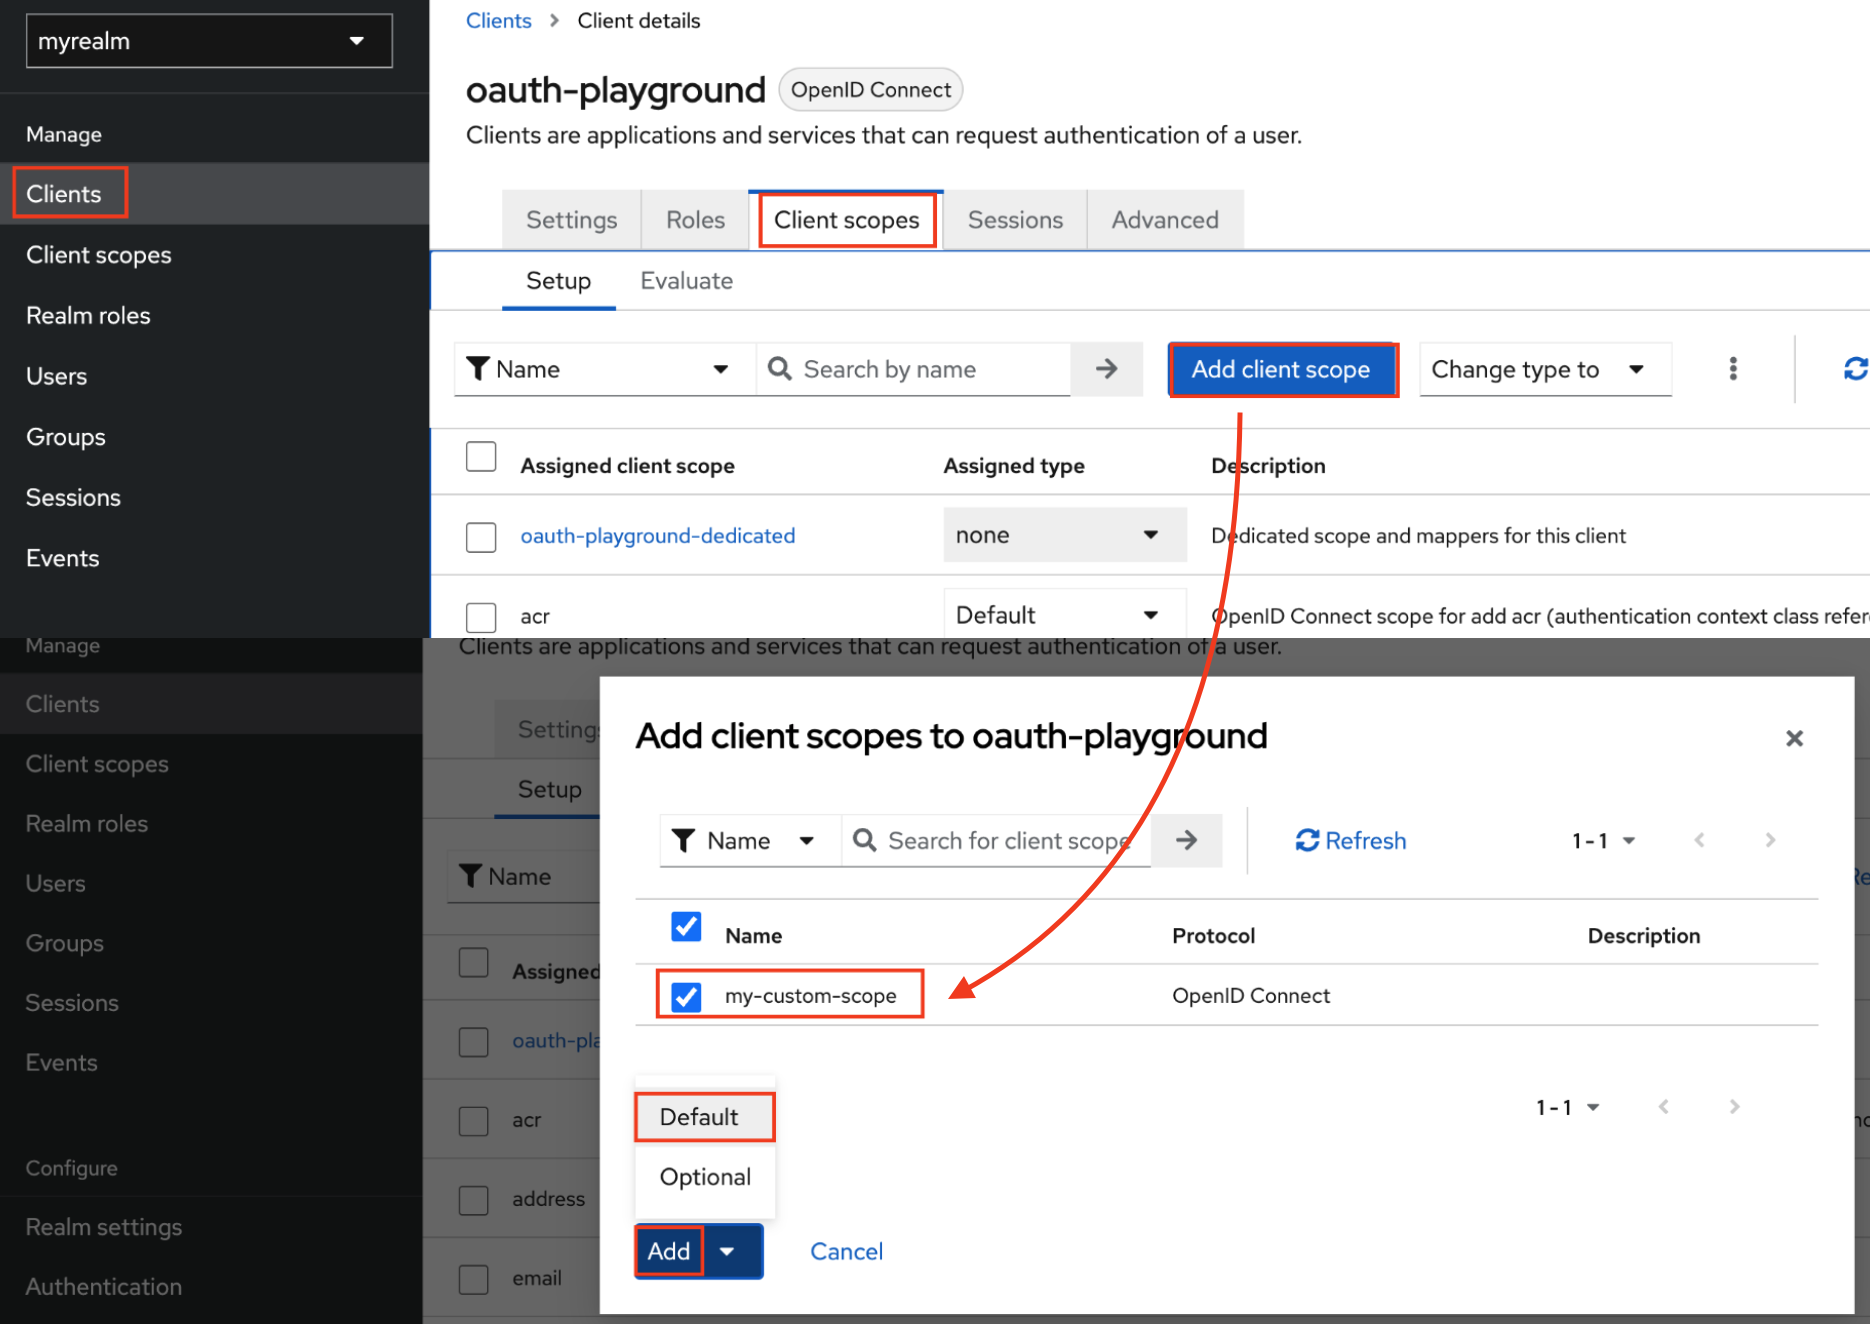This screenshot has height=1324, width=1870.
Task: Toggle the select-all checkbox in the dialog
Action: pyautogui.click(x=686, y=926)
